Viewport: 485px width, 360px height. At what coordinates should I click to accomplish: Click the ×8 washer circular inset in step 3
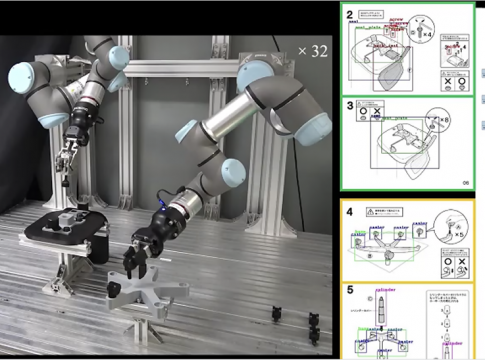click(438, 120)
